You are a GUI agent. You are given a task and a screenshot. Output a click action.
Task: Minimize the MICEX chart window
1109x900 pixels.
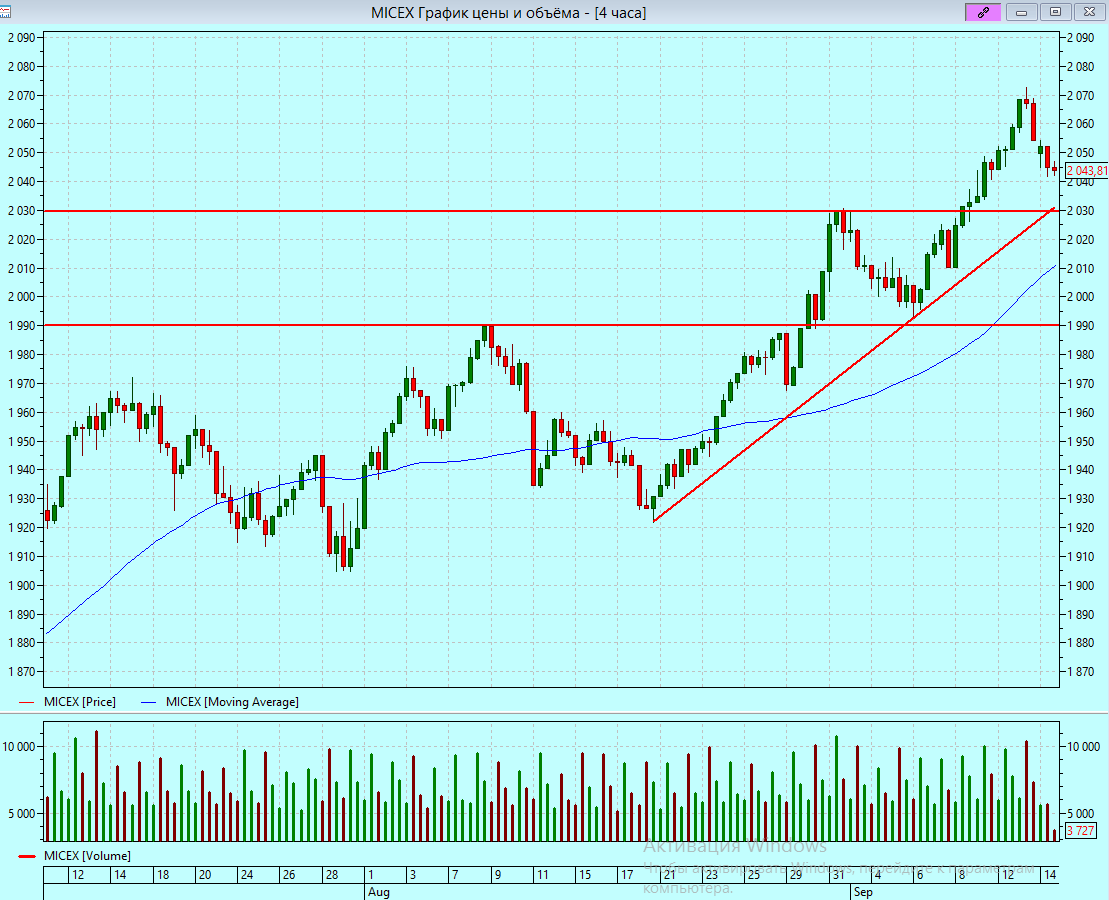[x=1021, y=12]
